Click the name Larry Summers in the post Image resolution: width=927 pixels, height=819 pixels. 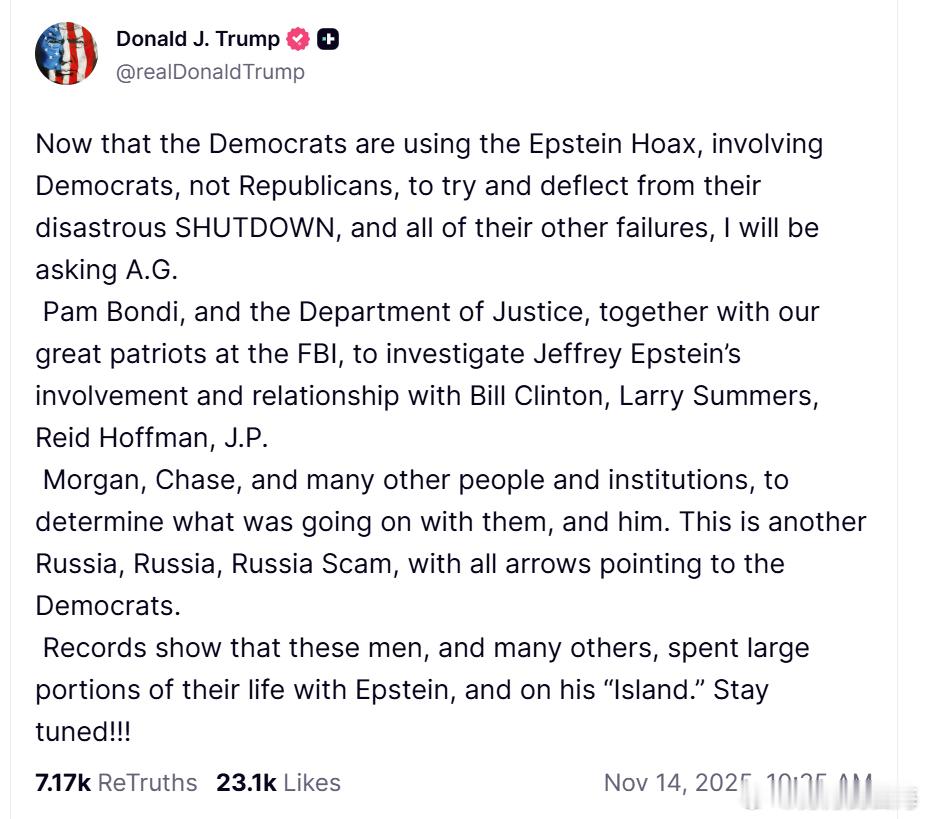(x=718, y=396)
